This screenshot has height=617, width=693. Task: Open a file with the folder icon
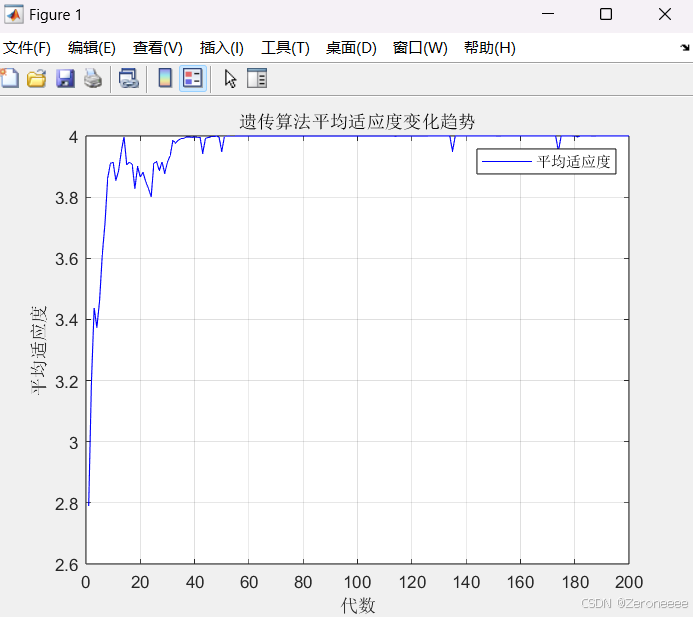[37, 79]
